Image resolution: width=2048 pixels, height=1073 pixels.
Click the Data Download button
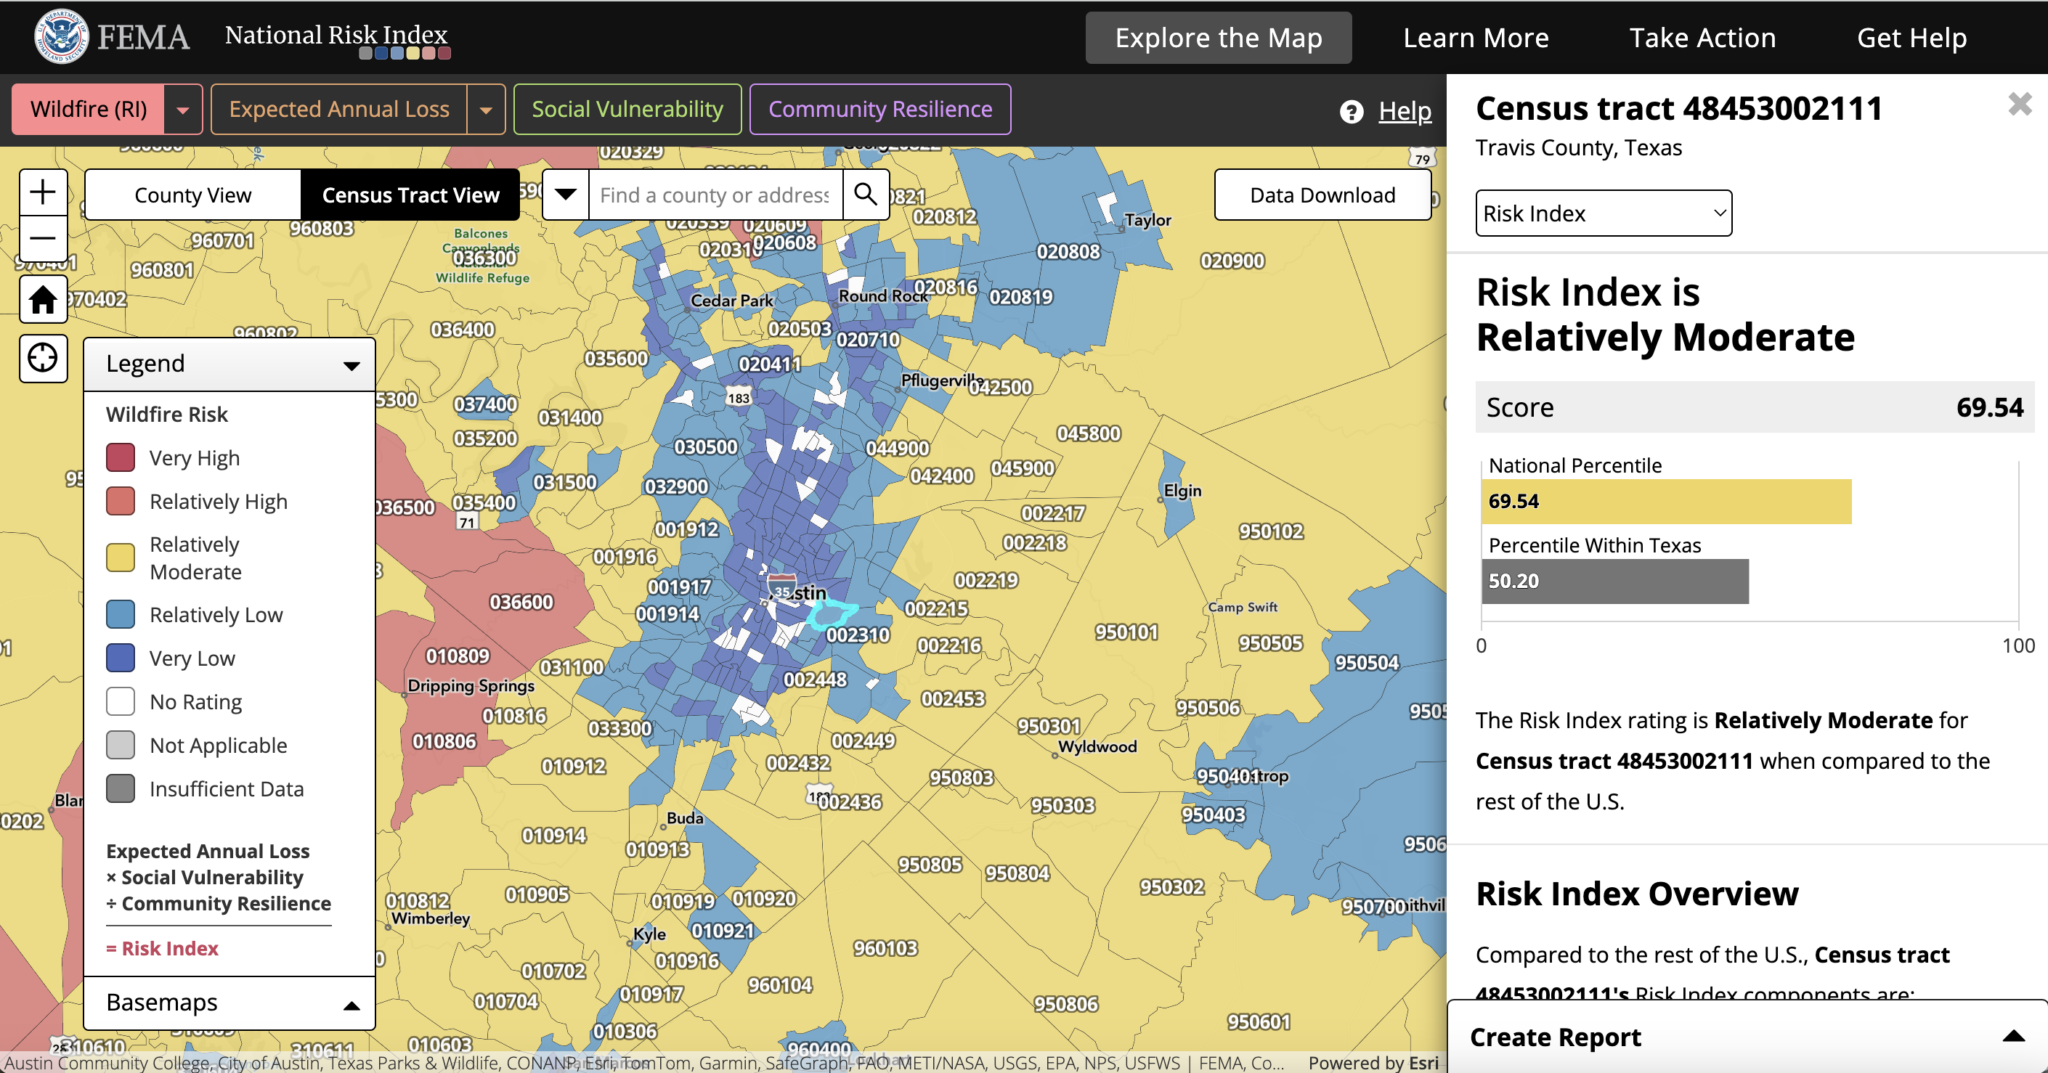coord(1322,195)
